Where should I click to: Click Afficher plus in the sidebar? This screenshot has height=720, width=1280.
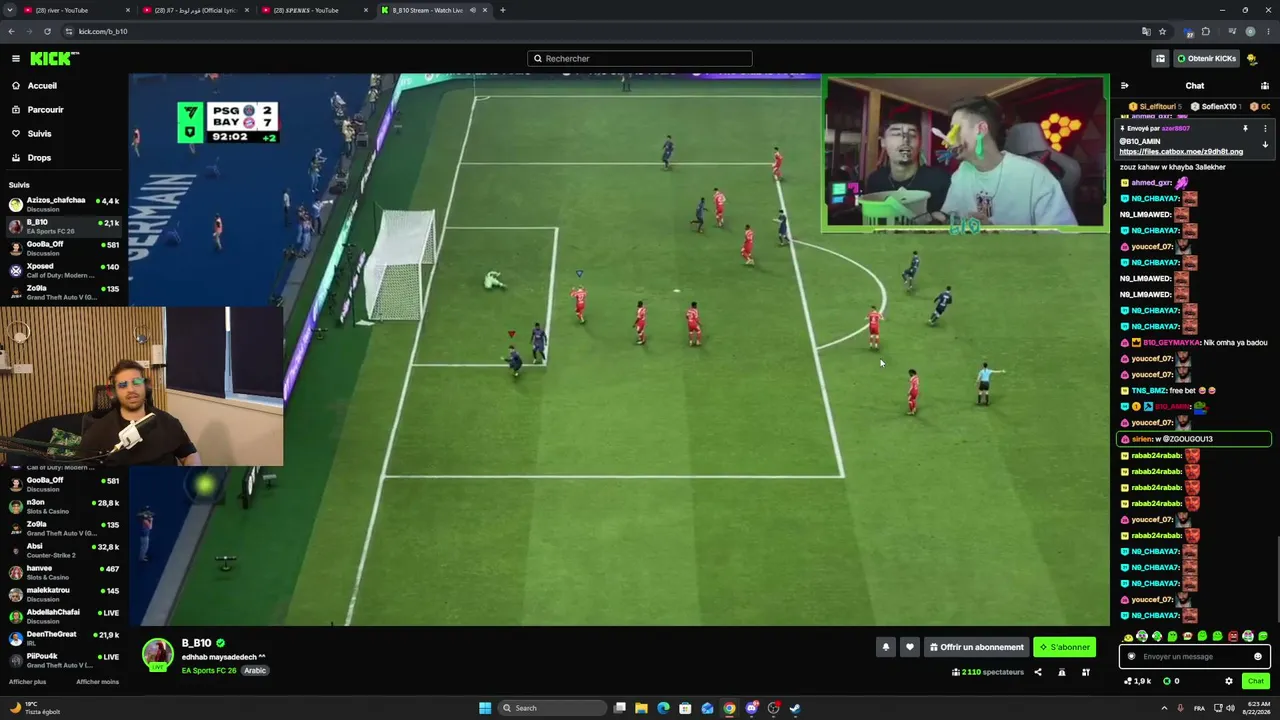[x=27, y=682]
